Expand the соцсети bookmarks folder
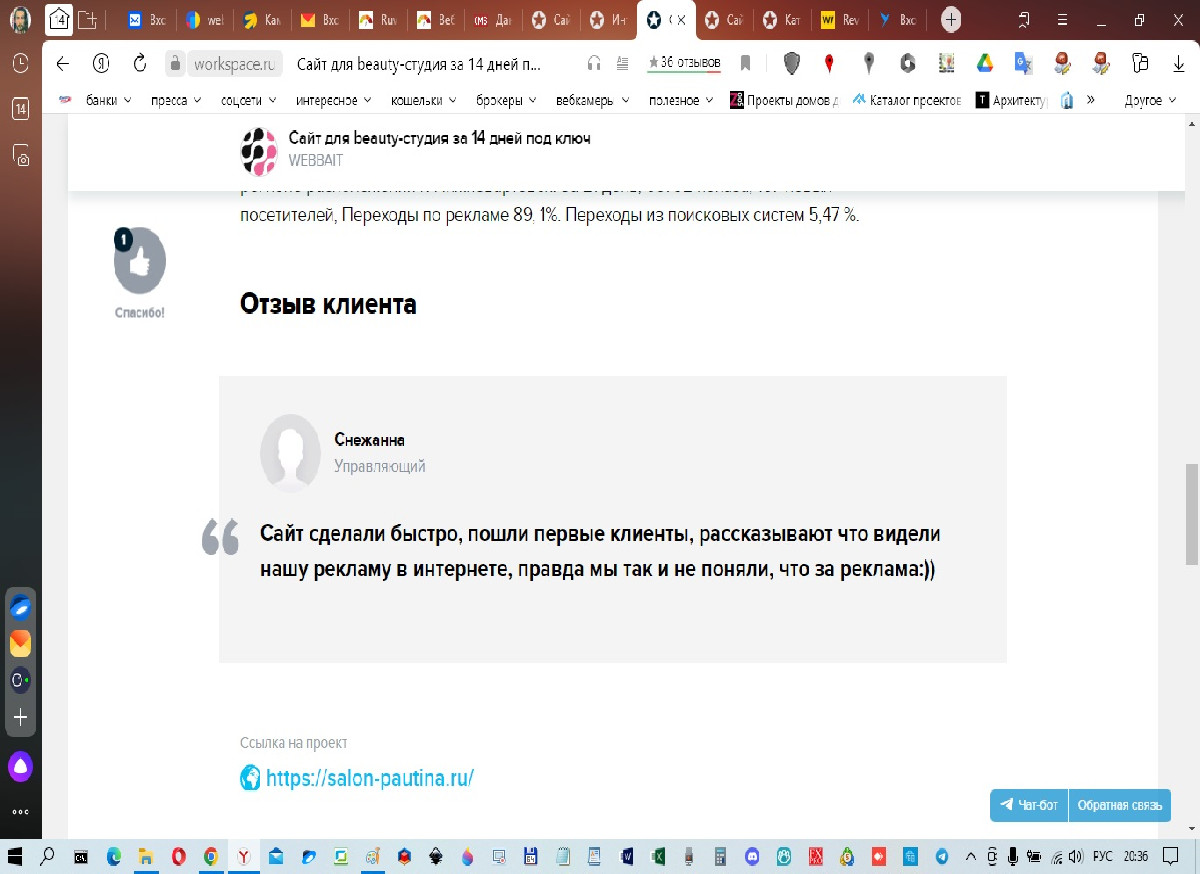Viewport: 1200px width, 874px height. 248,100
